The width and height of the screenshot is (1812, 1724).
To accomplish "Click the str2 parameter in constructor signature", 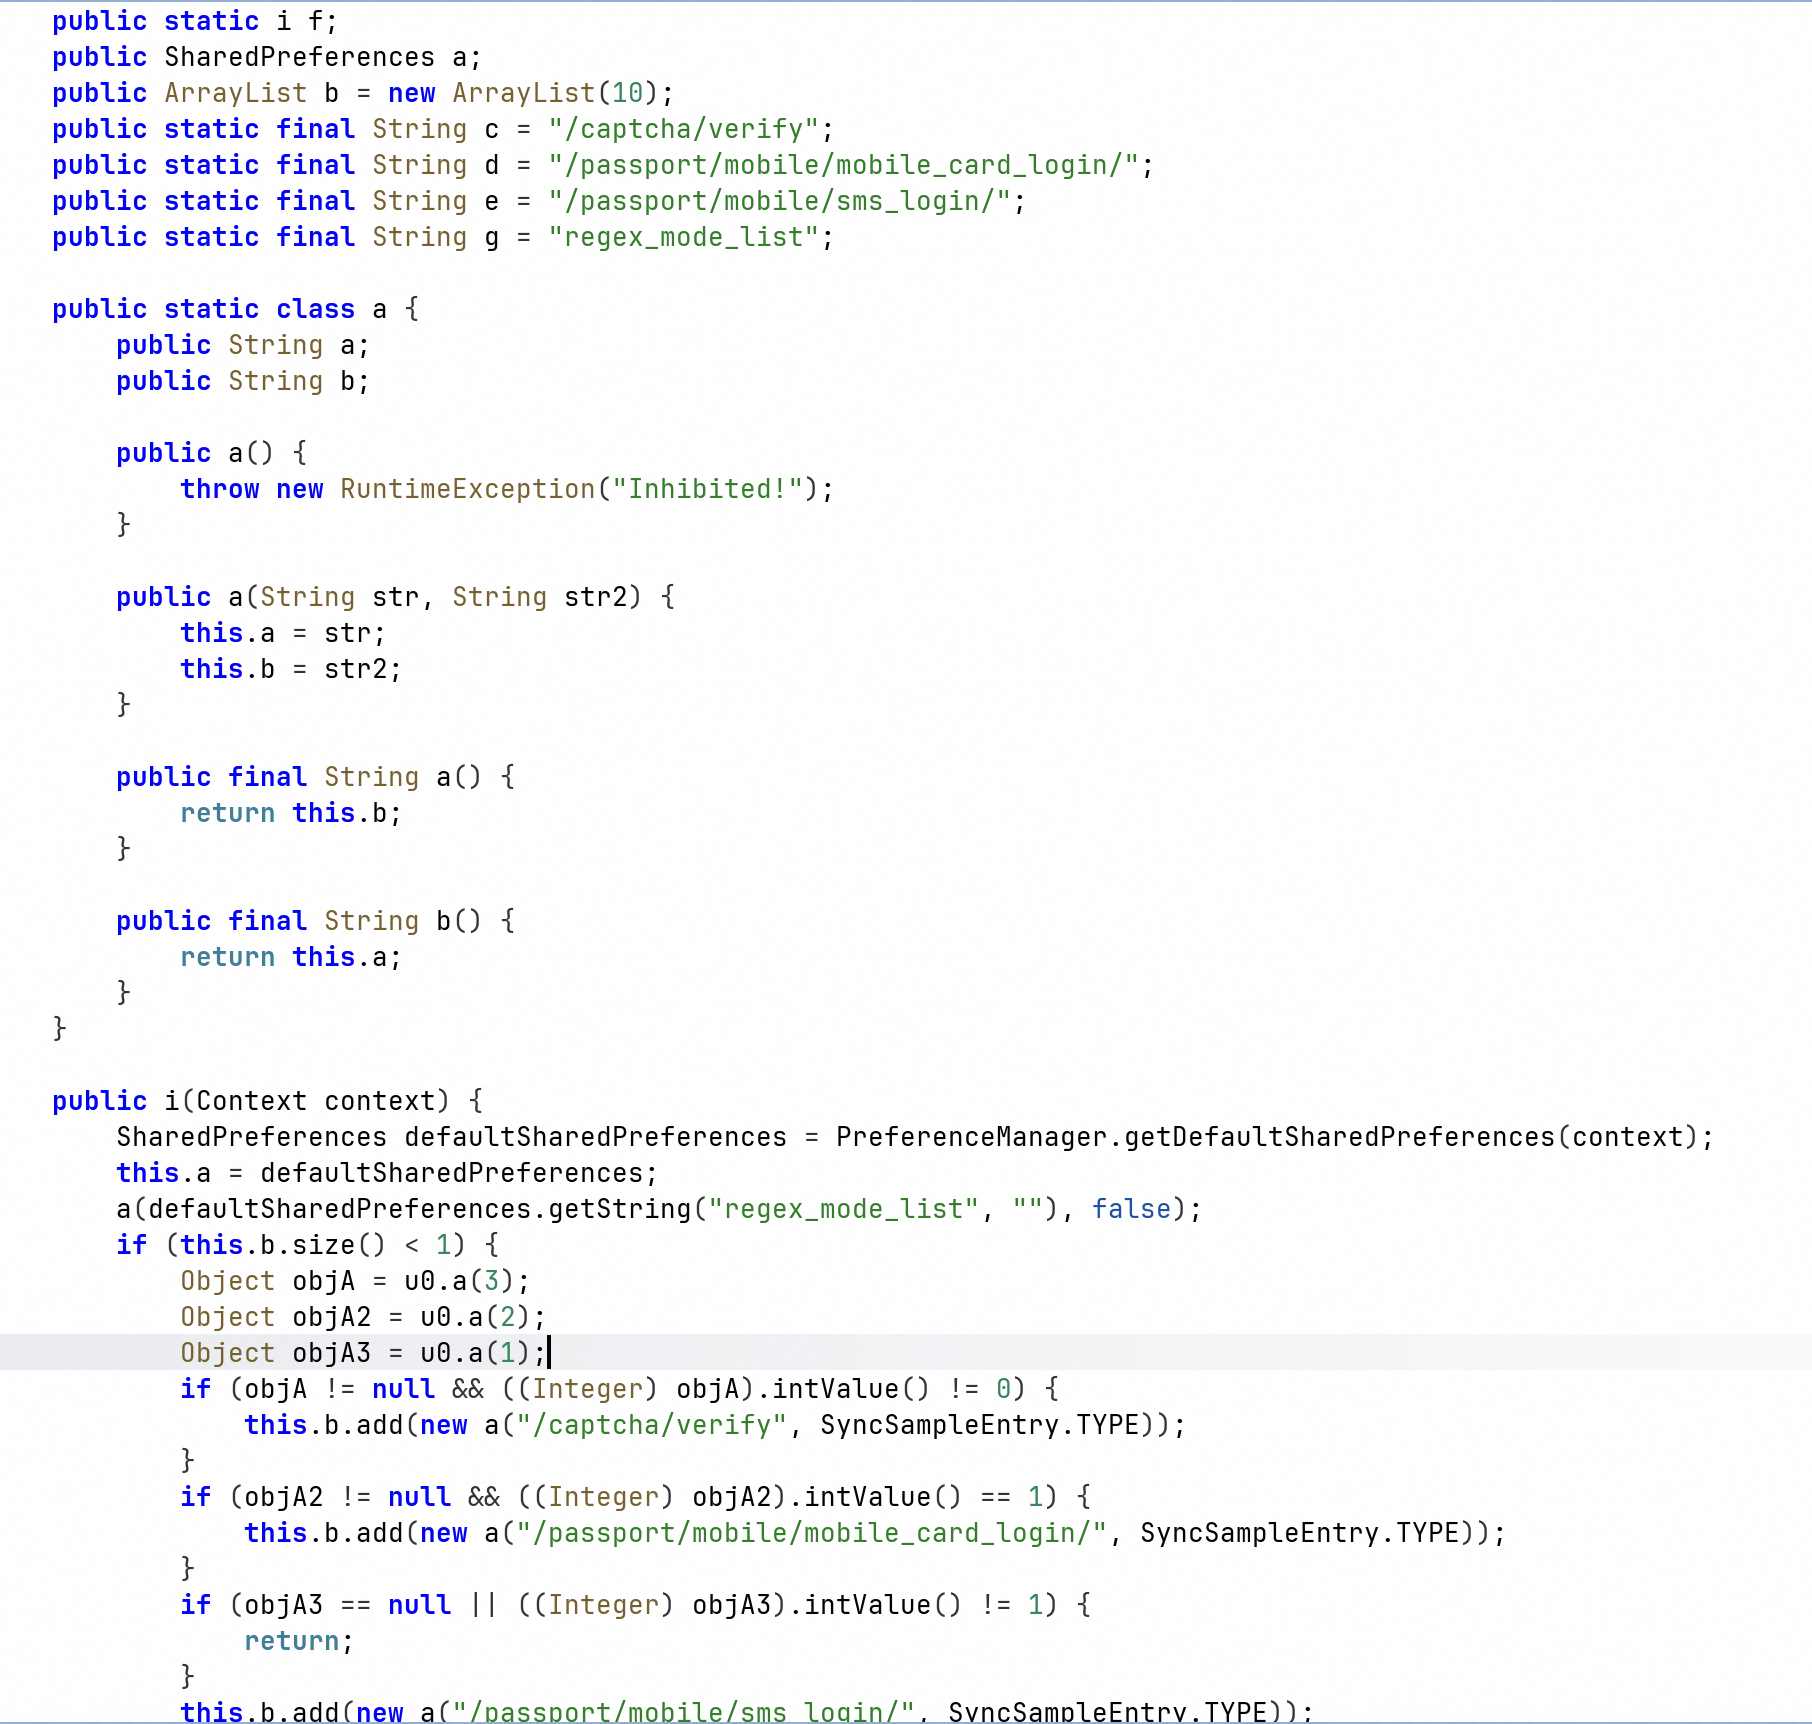I will pyautogui.click(x=595, y=597).
